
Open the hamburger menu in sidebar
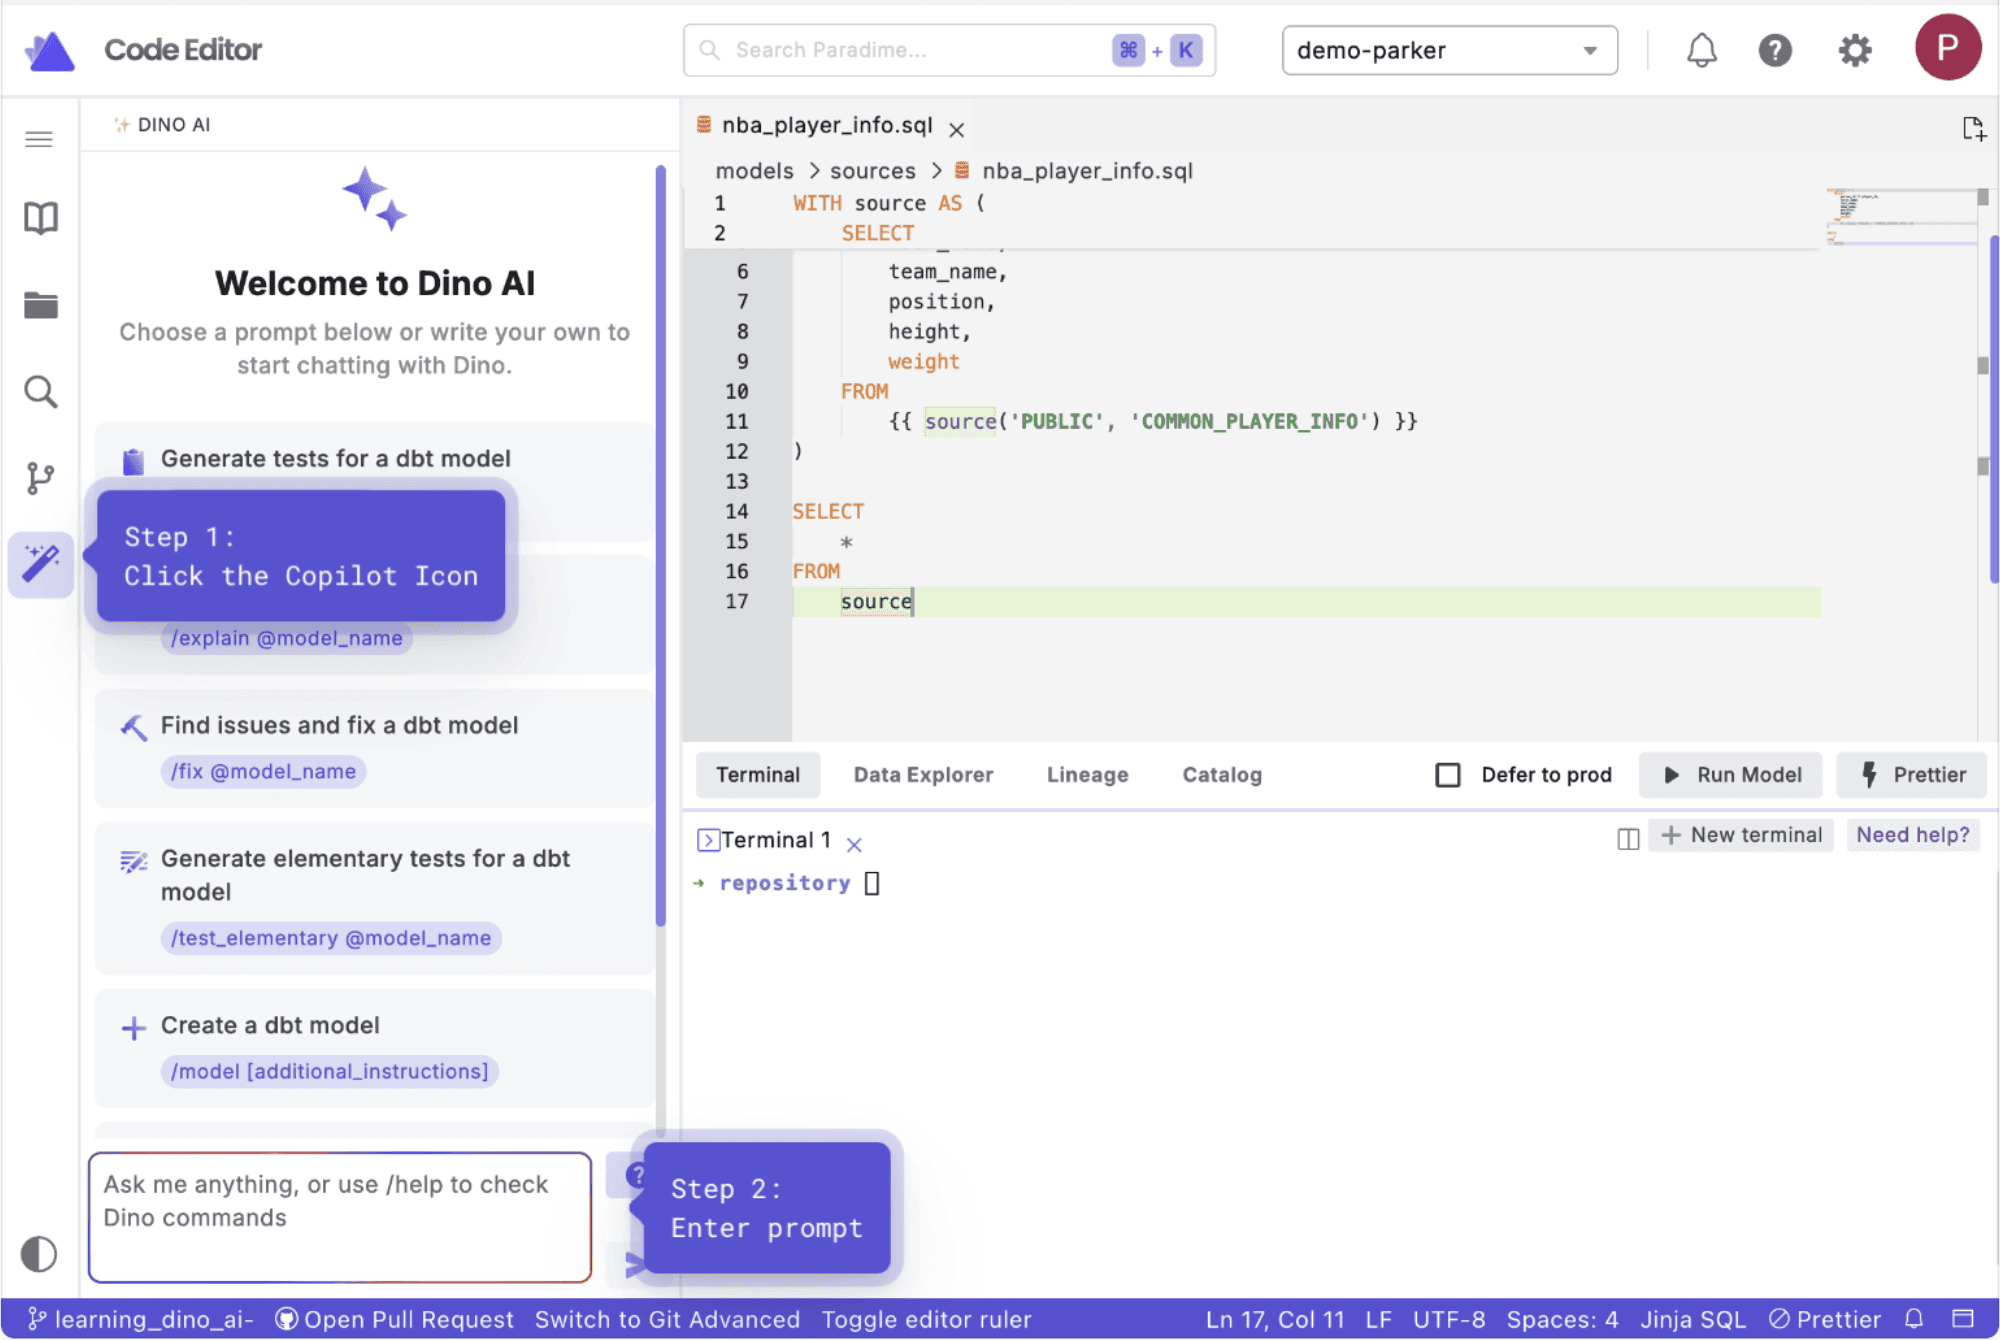[x=39, y=139]
